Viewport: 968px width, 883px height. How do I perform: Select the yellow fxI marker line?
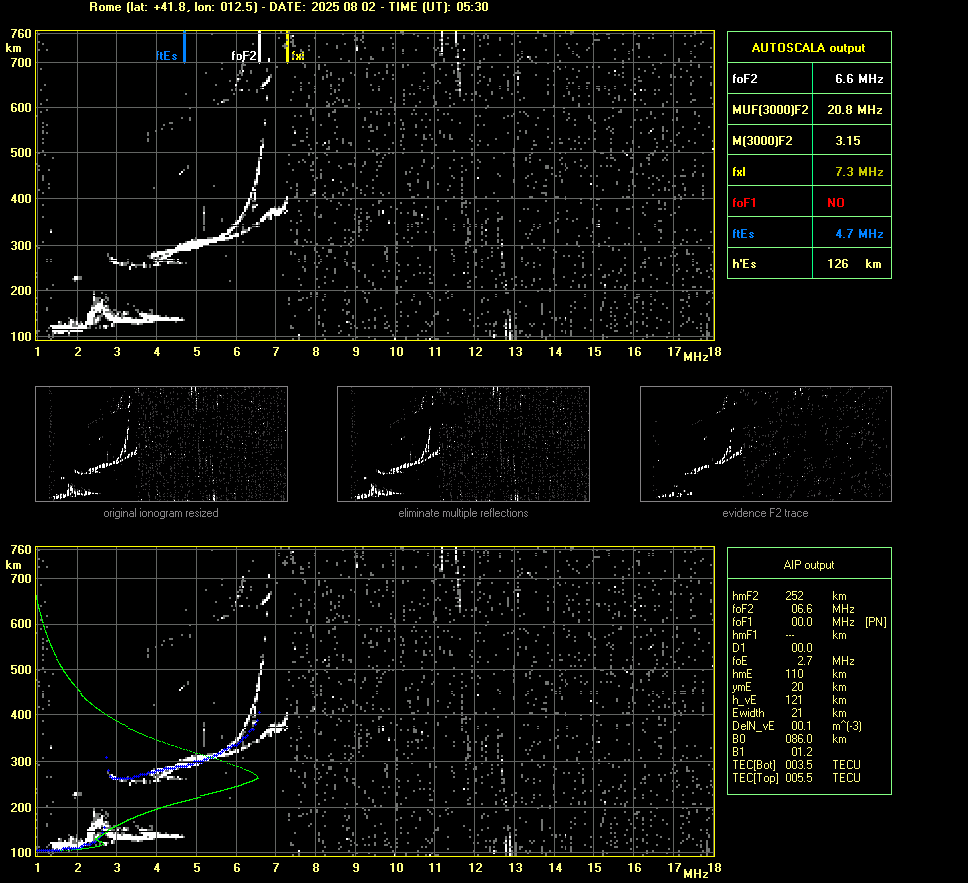tap(287, 47)
